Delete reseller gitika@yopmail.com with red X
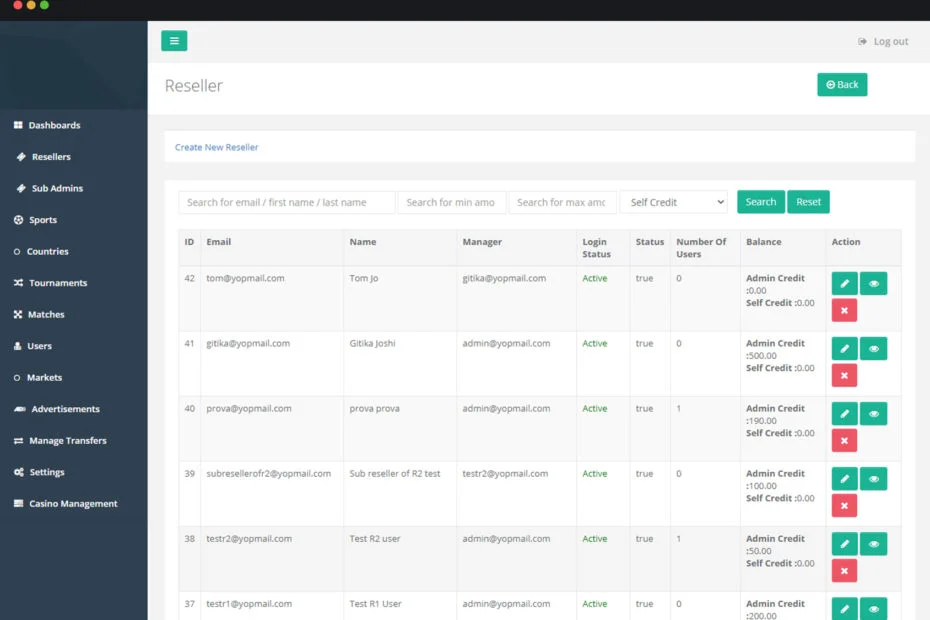This screenshot has width=930, height=620. click(844, 376)
